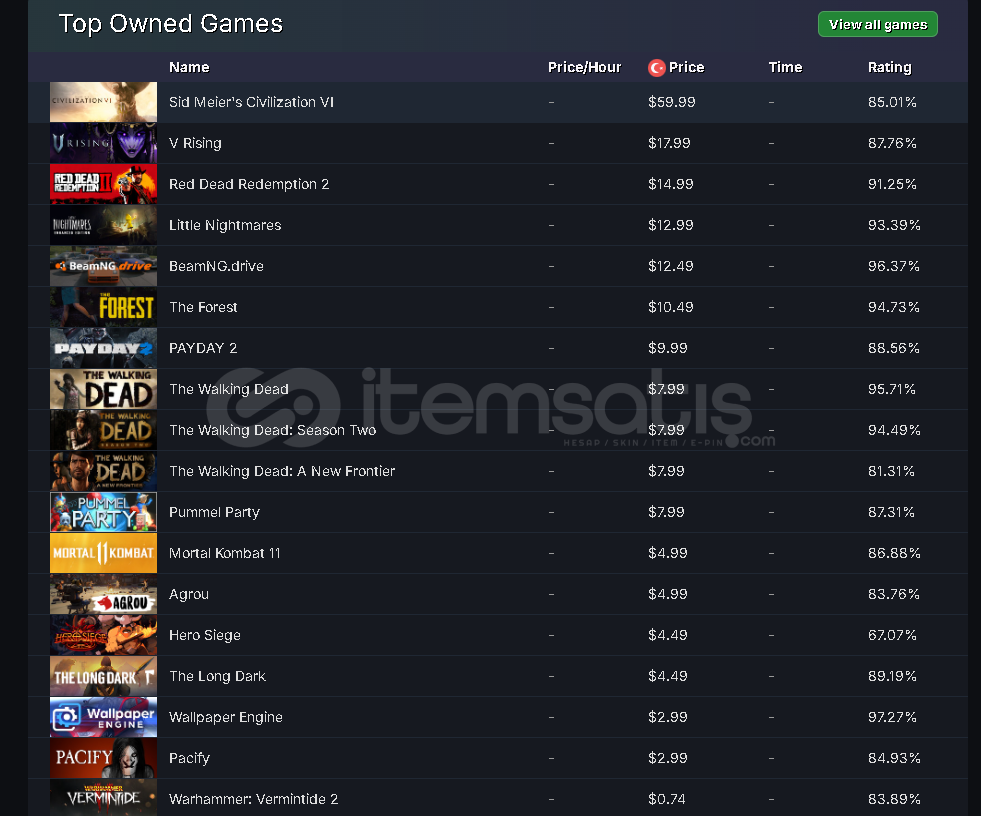This screenshot has height=816, width=981.
Task: Sort by the Name column header
Action: [189, 67]
